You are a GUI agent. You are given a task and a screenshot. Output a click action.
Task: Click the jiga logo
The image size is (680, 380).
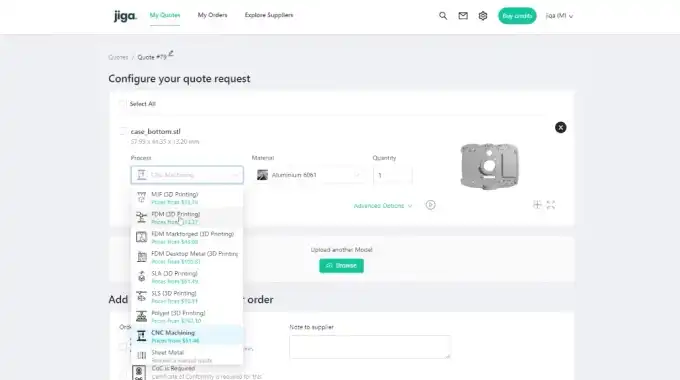tap(125, 16)
